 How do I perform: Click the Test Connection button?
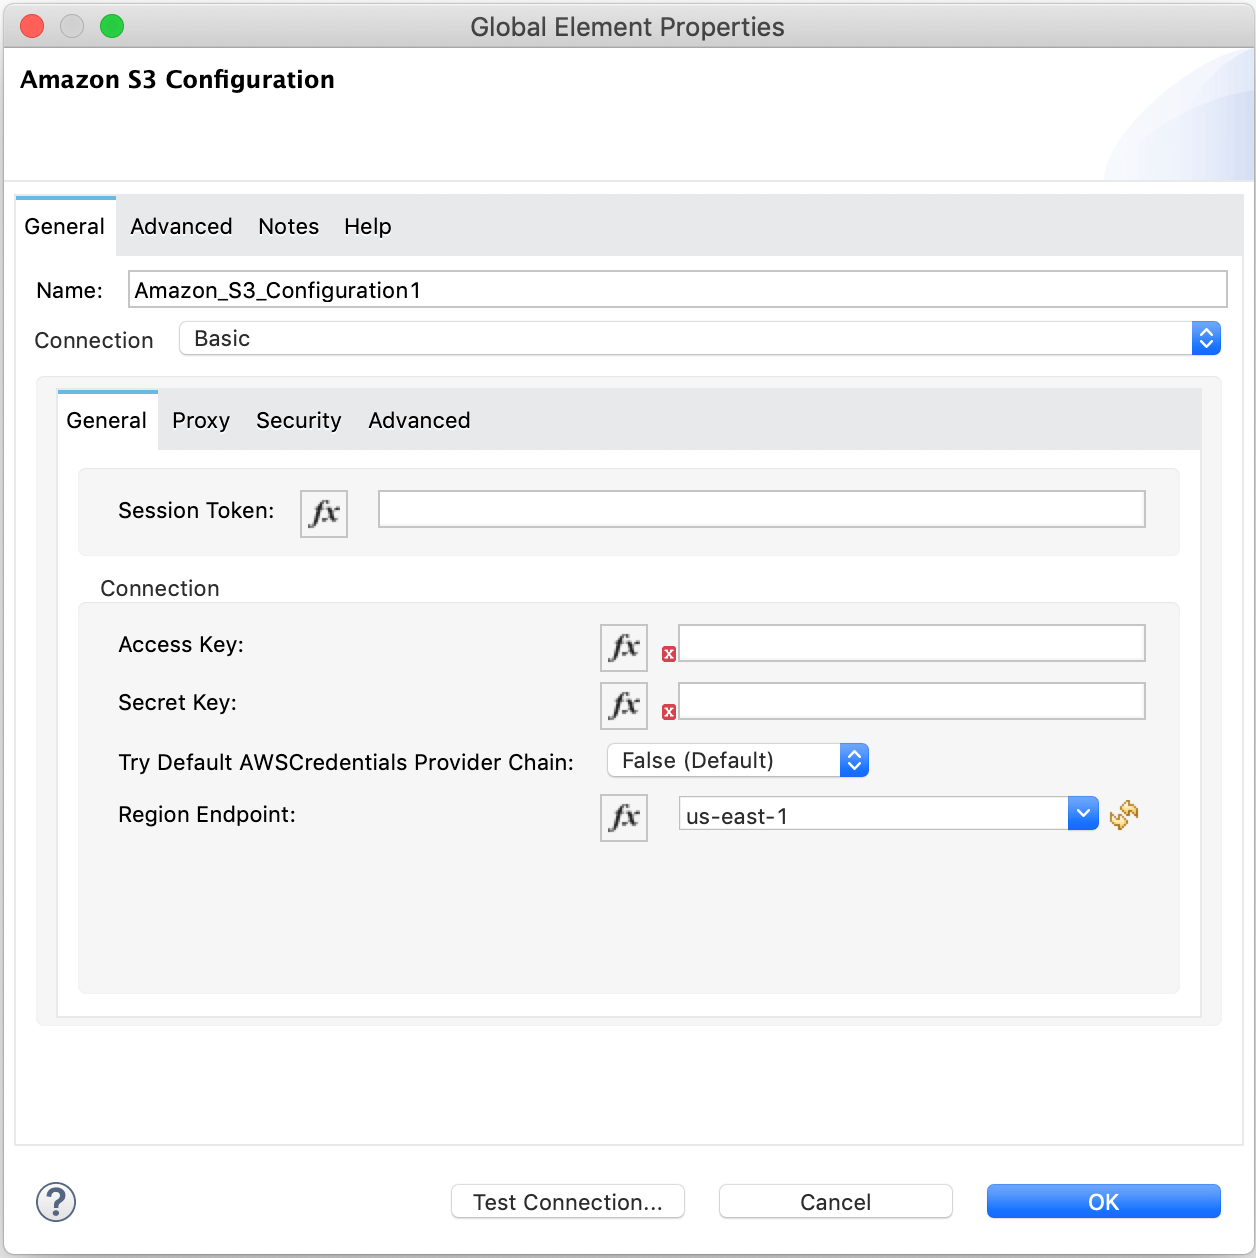(x=567, y=1201)
